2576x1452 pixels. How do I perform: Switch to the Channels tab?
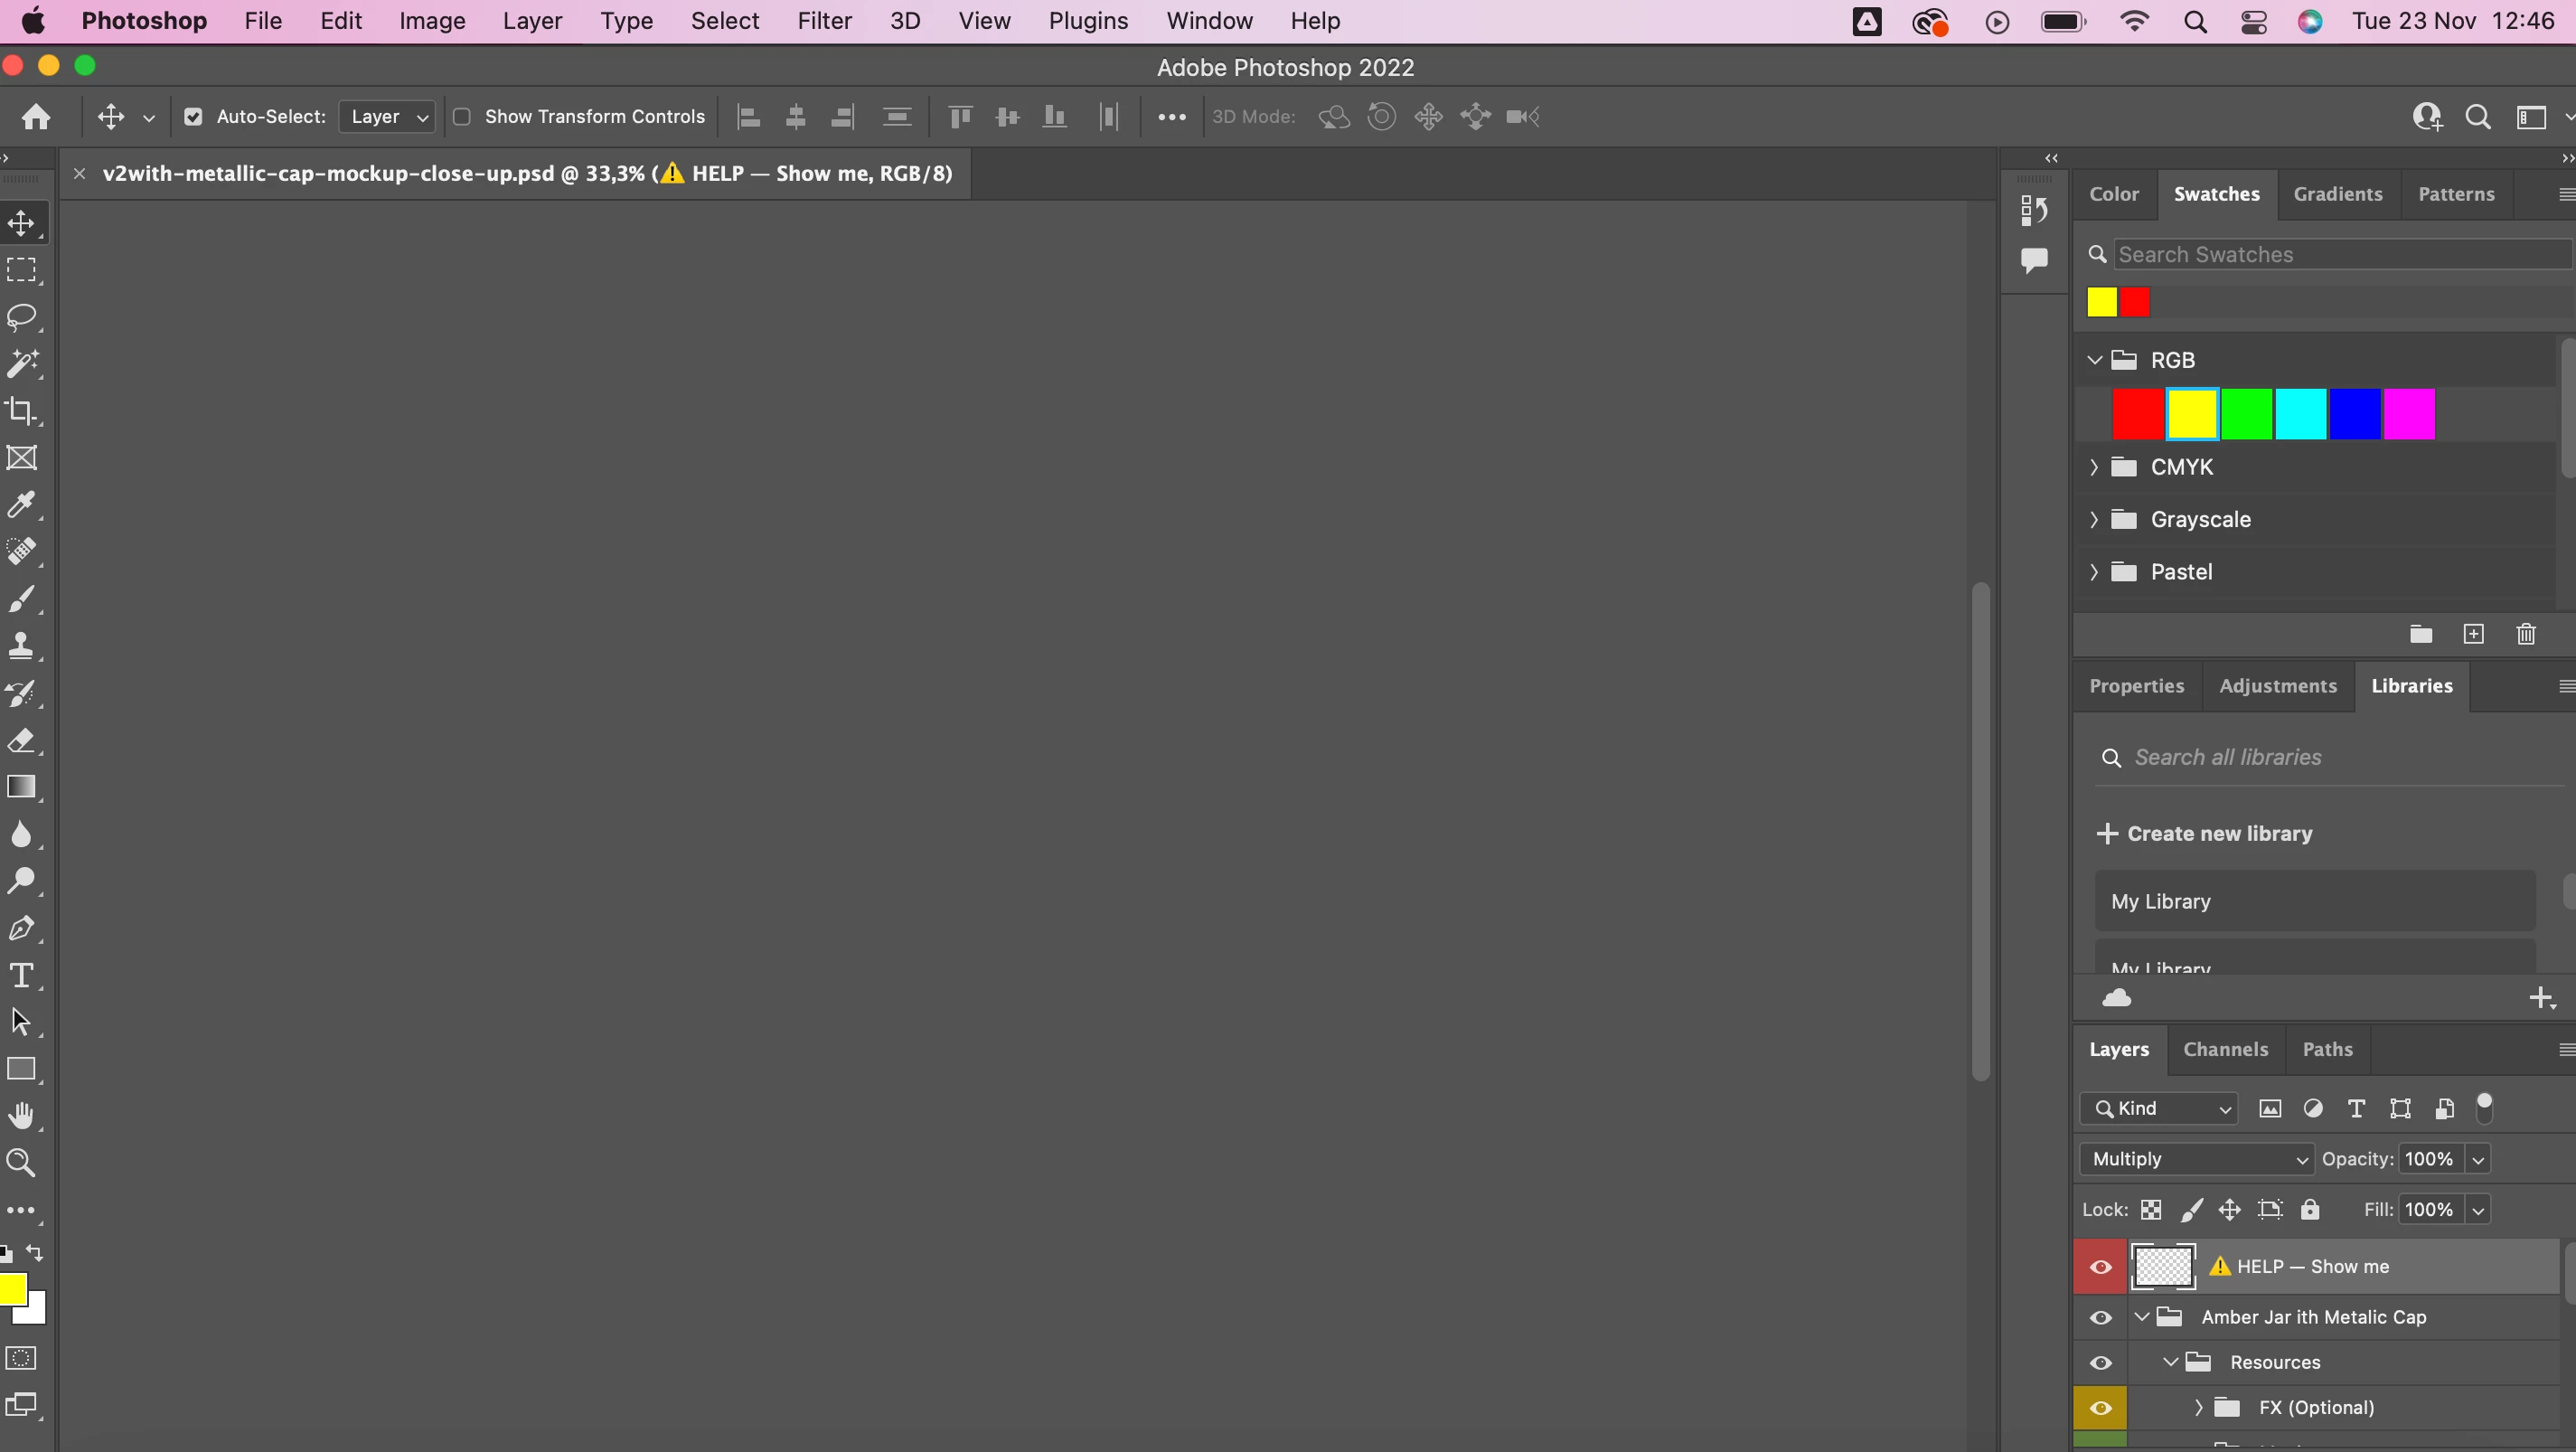(x=2225, y=1049)
